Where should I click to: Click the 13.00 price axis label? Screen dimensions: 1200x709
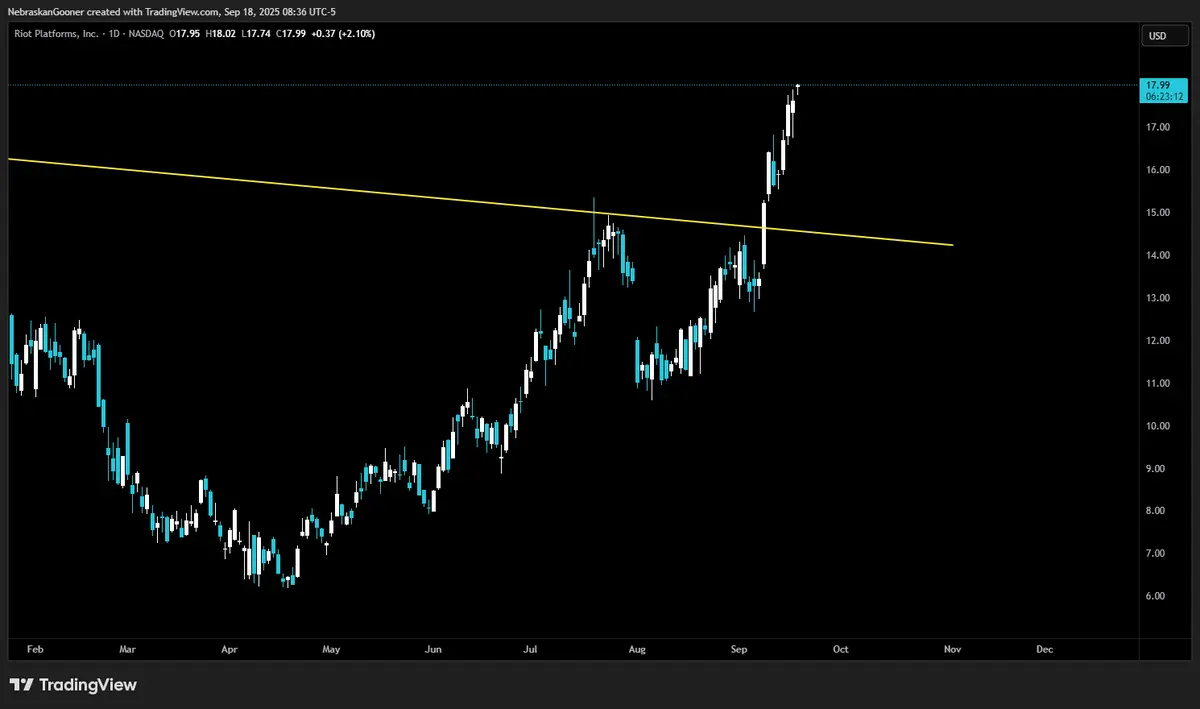(1158, 298)
